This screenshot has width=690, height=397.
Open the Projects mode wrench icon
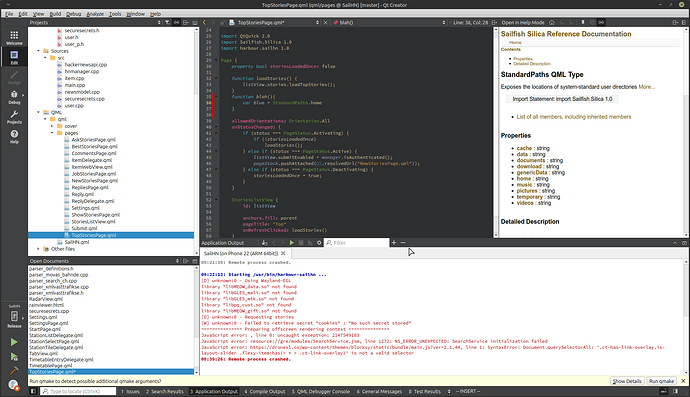click(x=14, y=117)
